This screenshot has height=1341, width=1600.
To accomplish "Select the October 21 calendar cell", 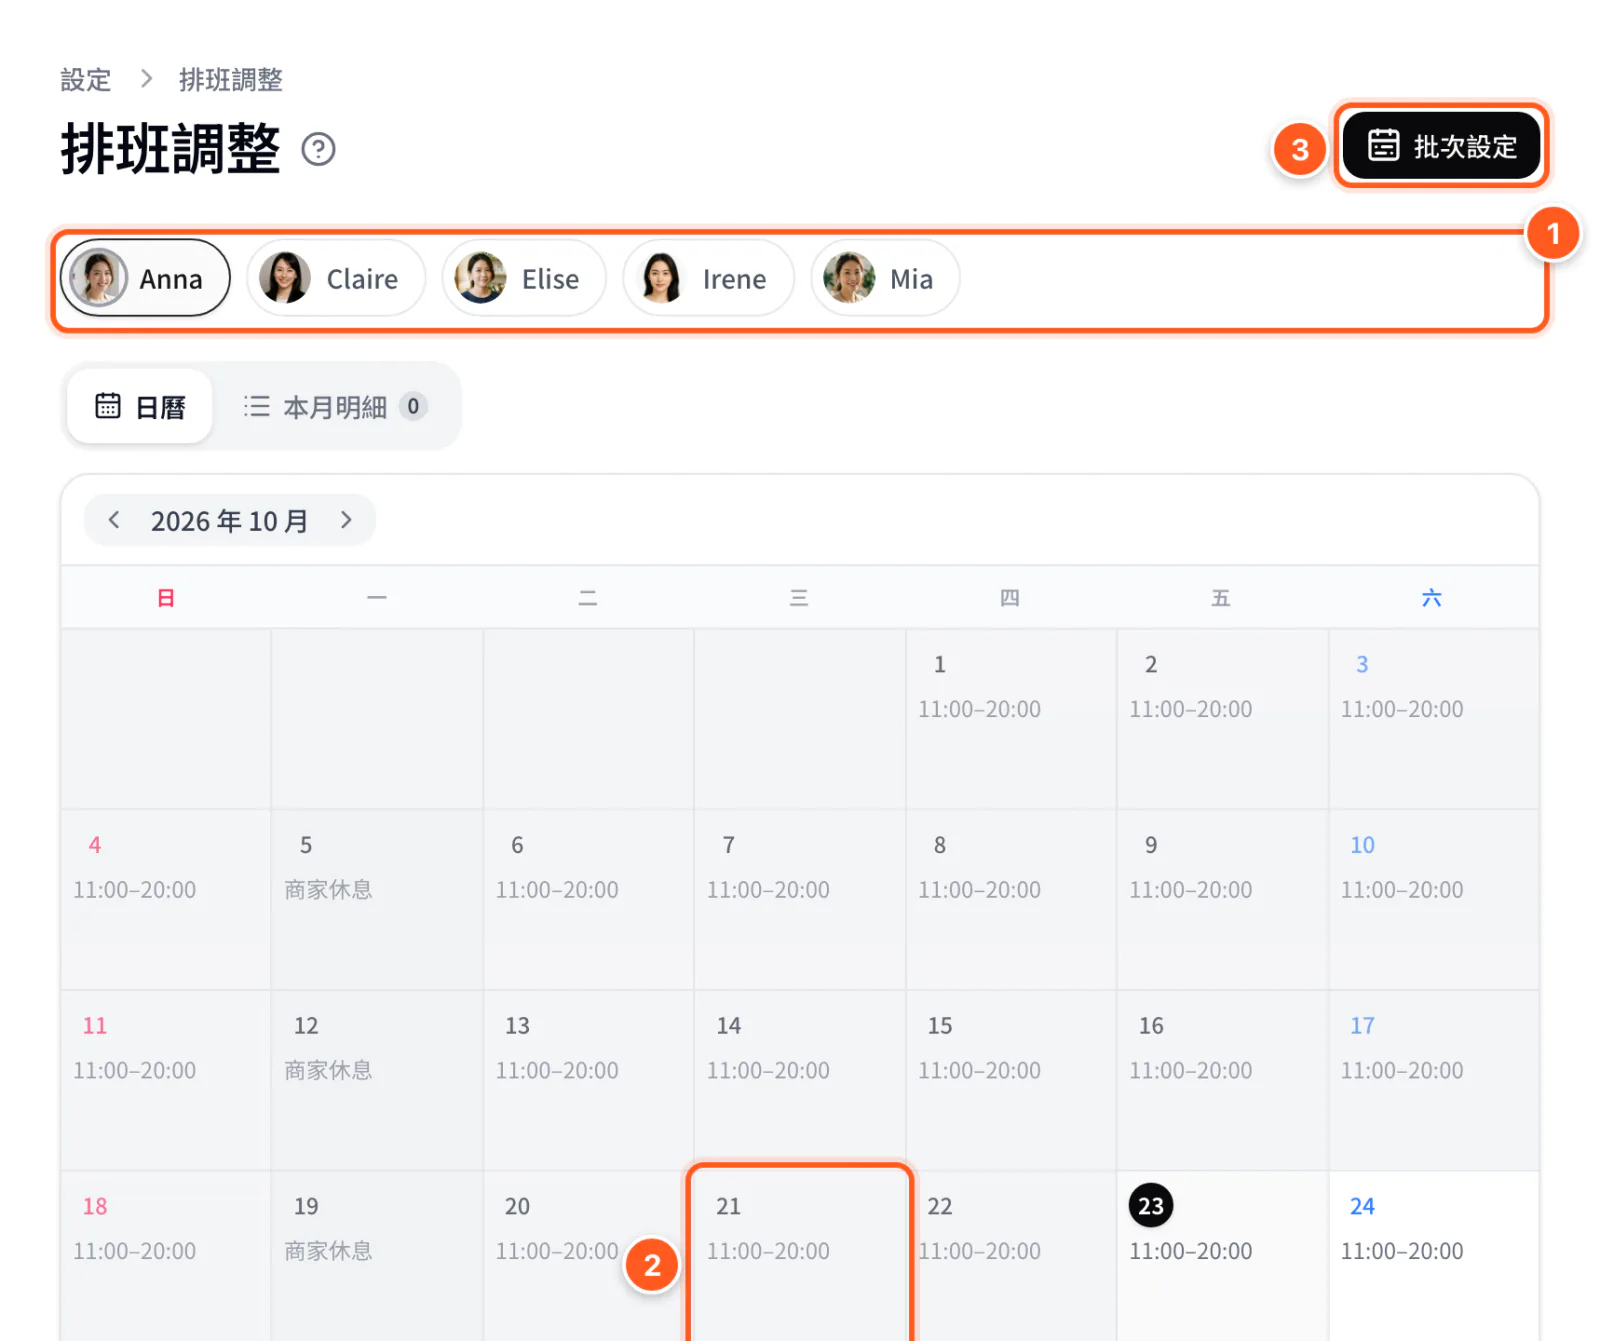I will [799, 1256].
